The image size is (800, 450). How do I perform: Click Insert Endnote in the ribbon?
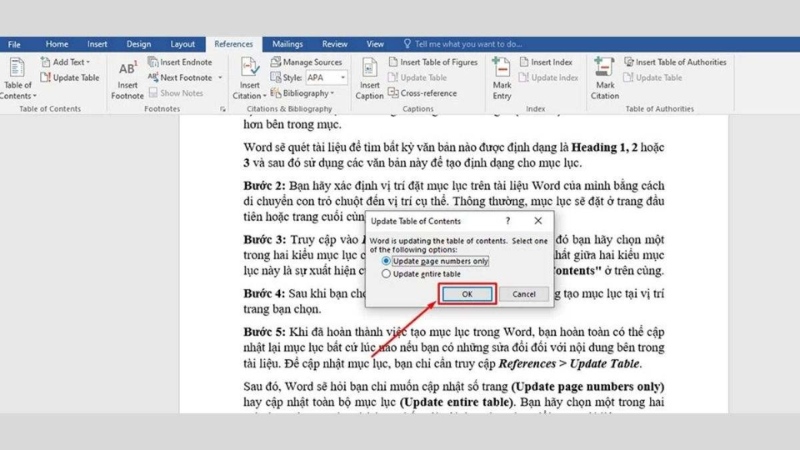tap(180, 62)
